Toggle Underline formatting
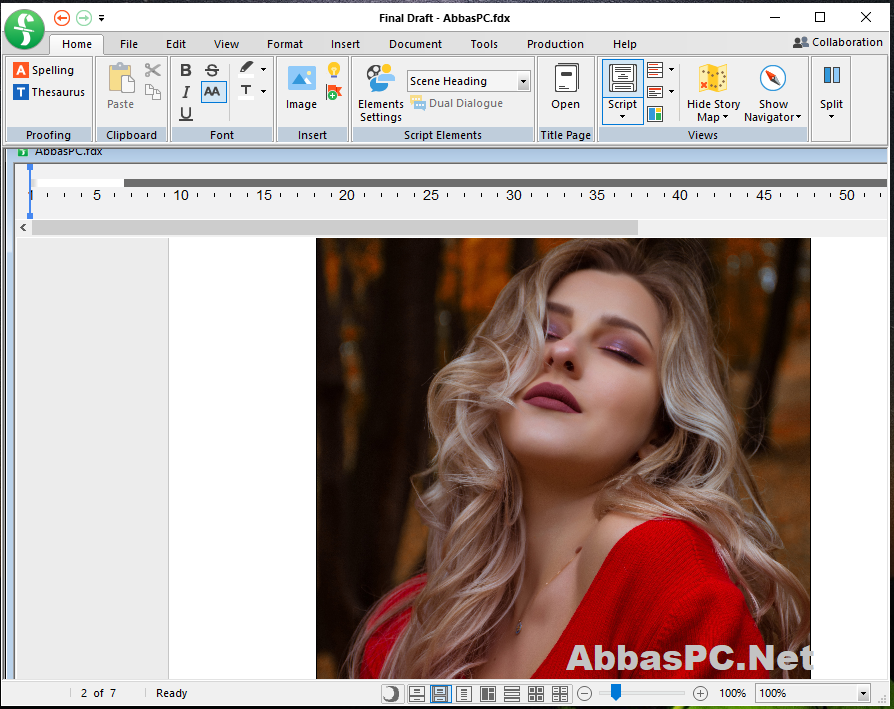 click(x=185, y=113)
